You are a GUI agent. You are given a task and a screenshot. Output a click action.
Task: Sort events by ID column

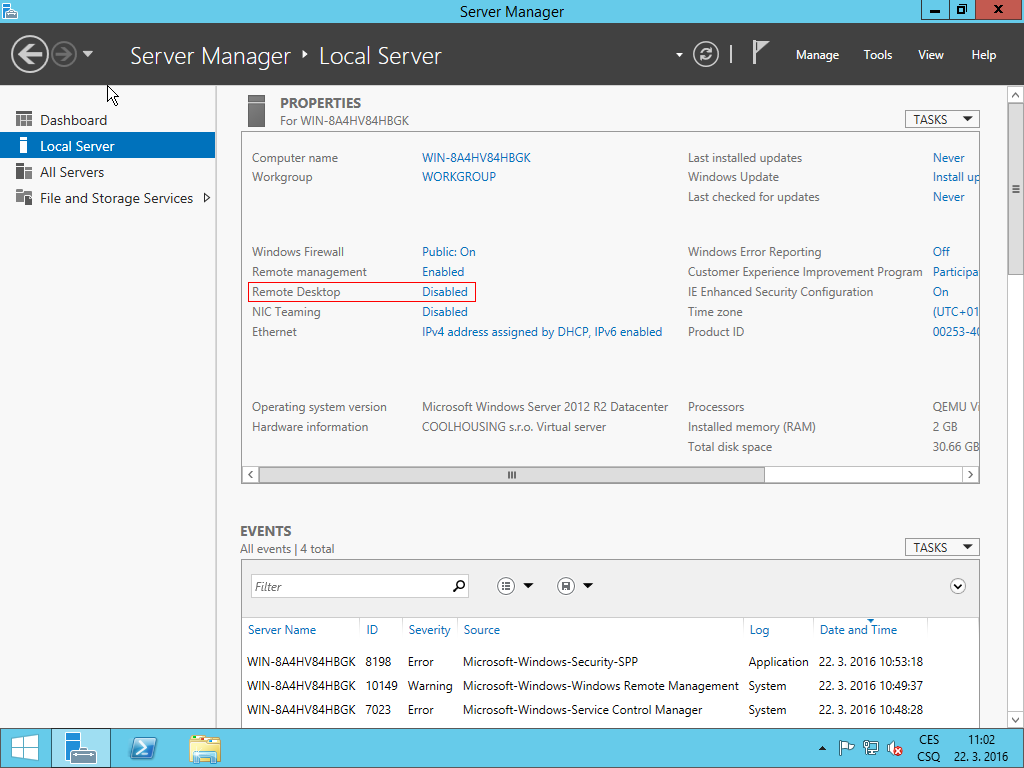tap(372, 630)
